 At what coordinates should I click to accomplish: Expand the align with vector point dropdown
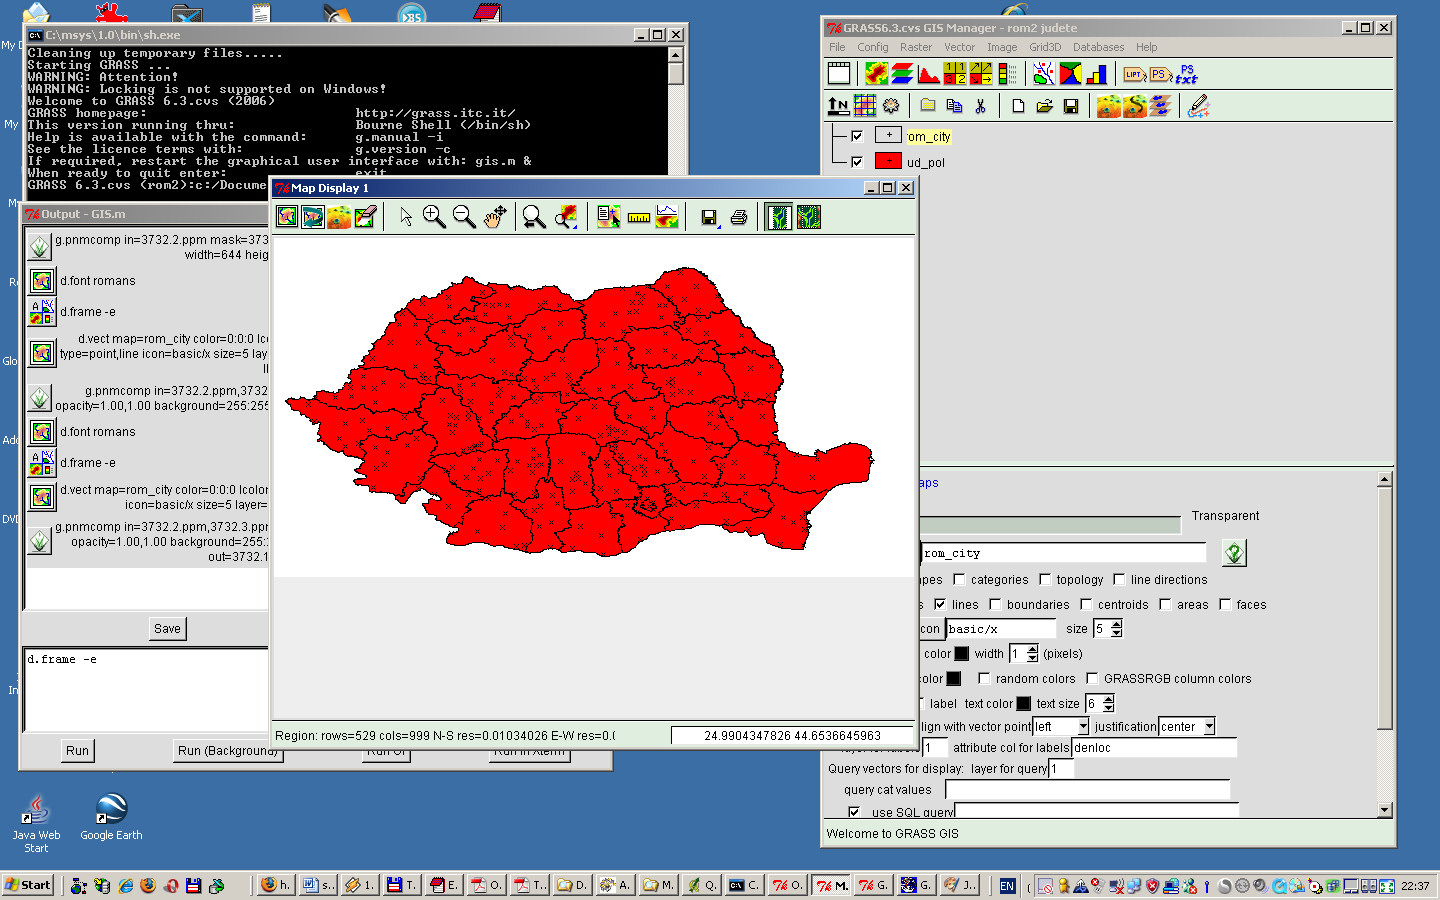tap(1082, 726)
